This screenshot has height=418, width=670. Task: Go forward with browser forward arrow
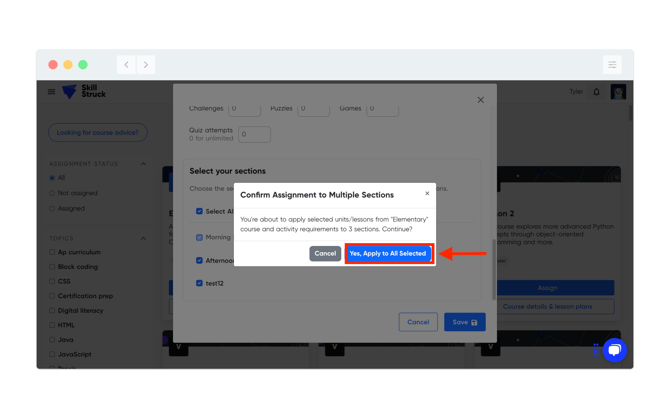click(146, 65)
